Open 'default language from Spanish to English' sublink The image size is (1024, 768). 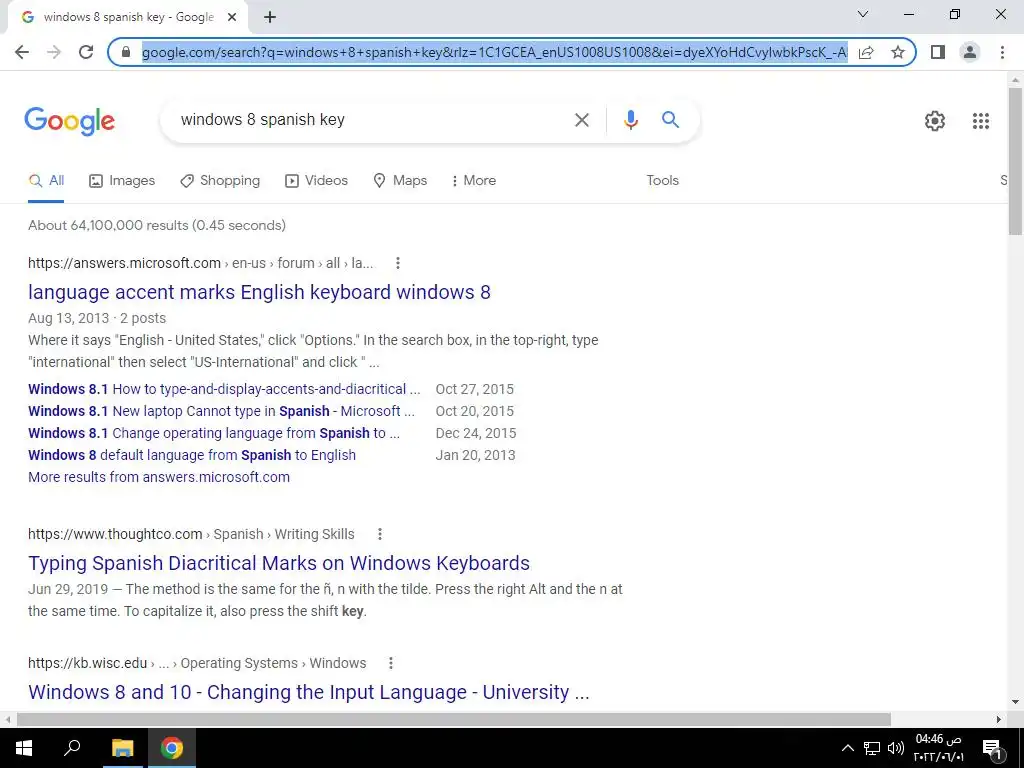[x=192, y=455]
